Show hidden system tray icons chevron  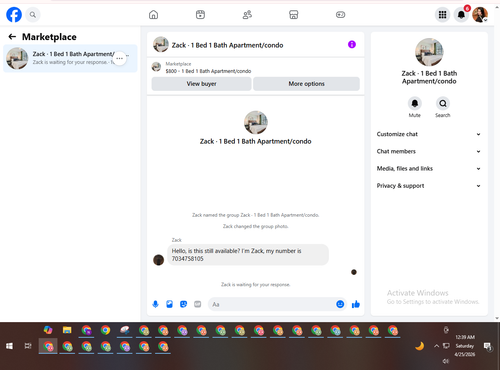[436, 346]
